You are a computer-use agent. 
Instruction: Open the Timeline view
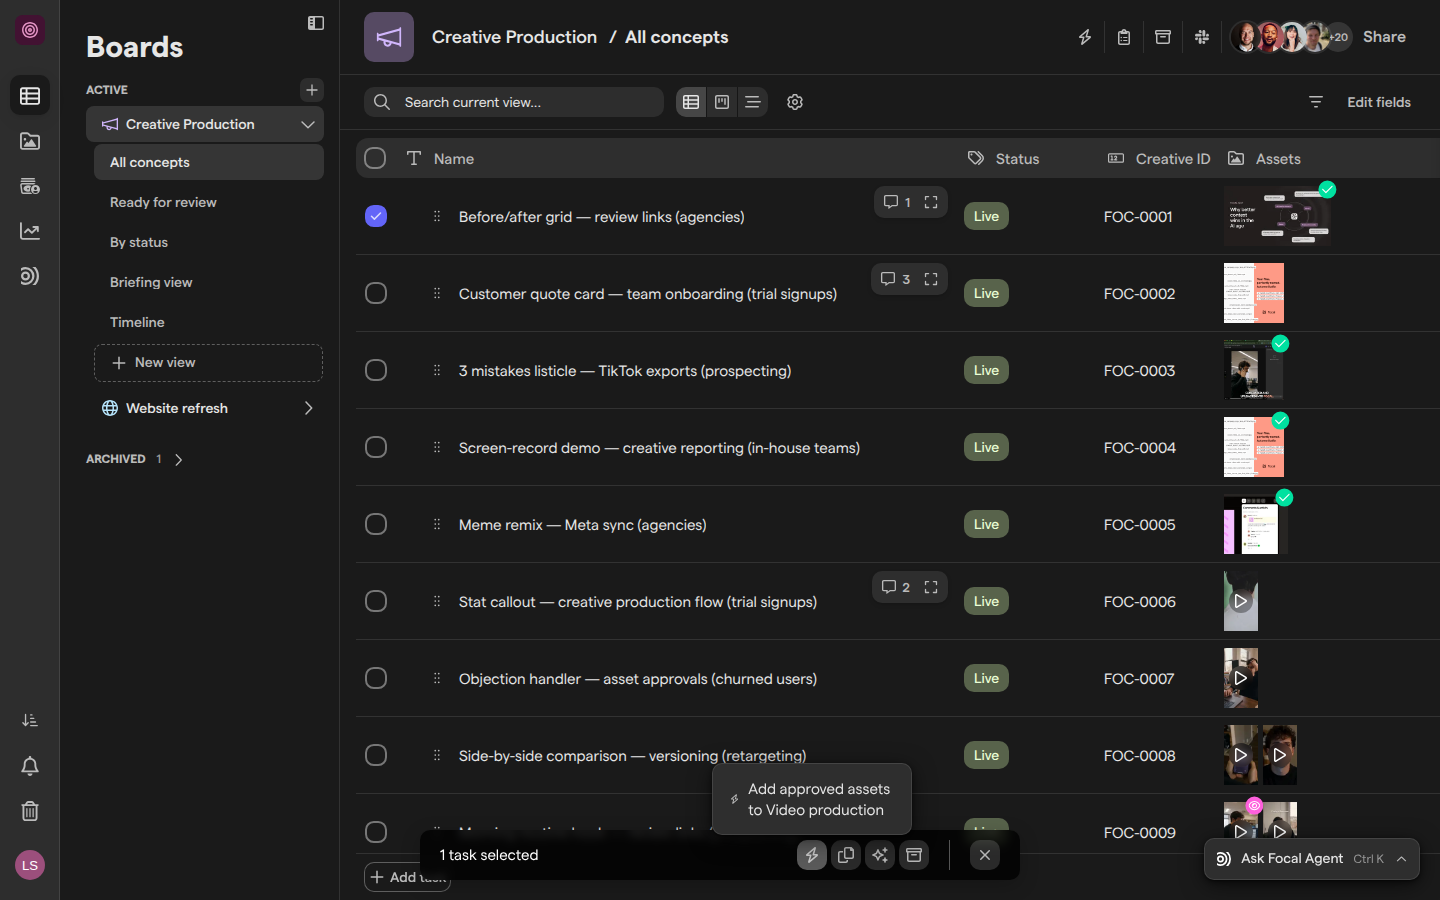208,322
